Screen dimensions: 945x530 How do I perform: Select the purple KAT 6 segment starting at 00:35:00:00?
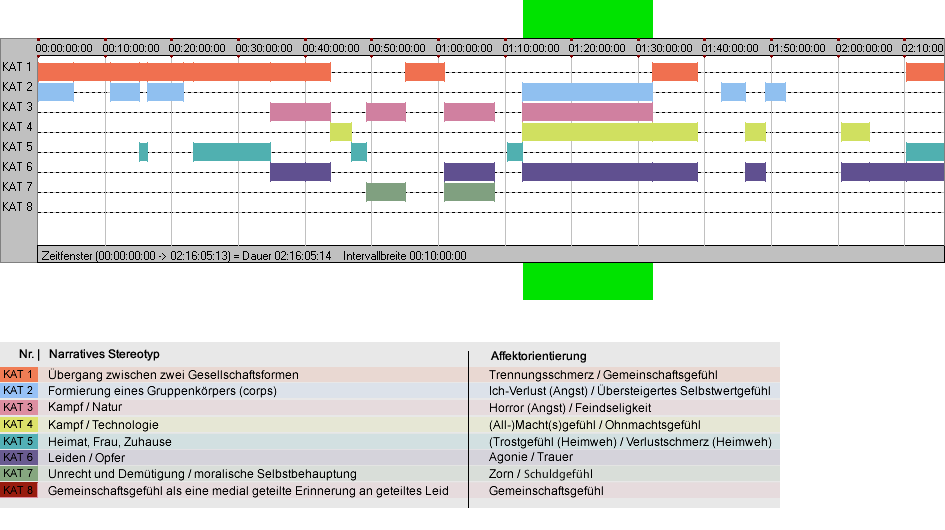(300, 172)
